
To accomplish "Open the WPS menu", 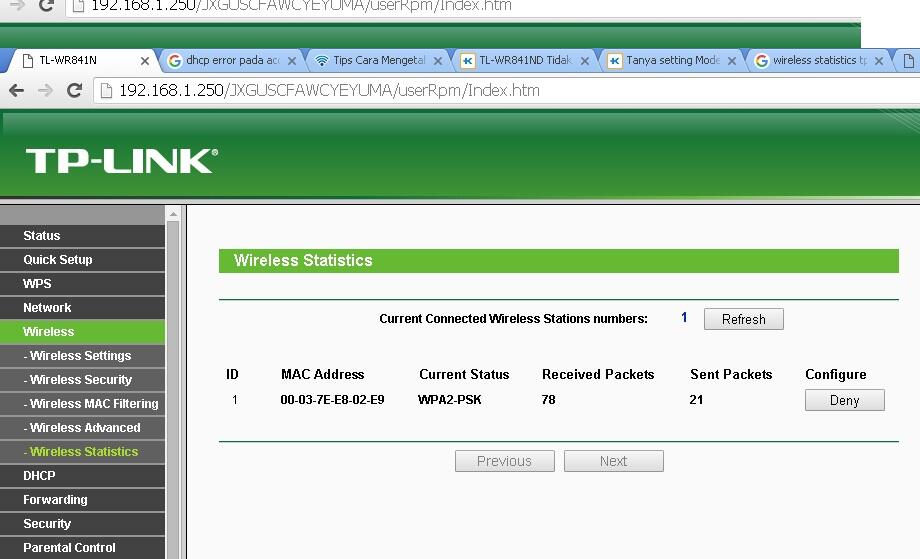I will pos(82,284).
